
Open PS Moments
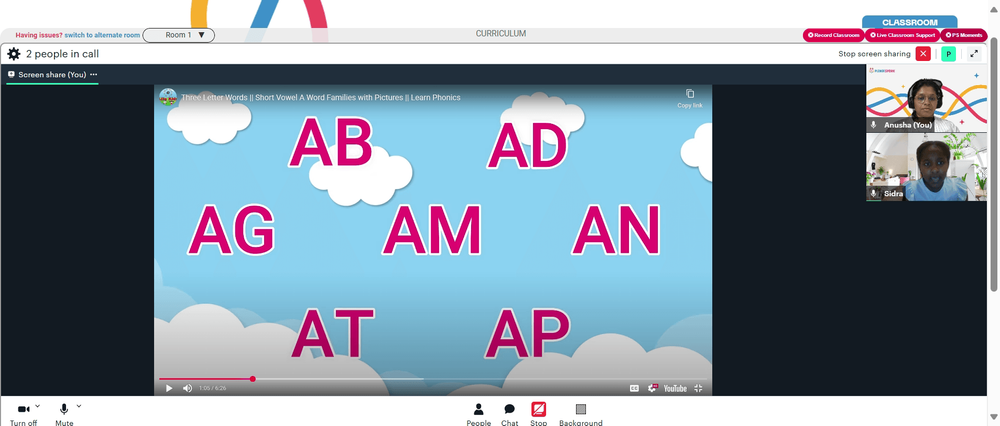(964, 35)
